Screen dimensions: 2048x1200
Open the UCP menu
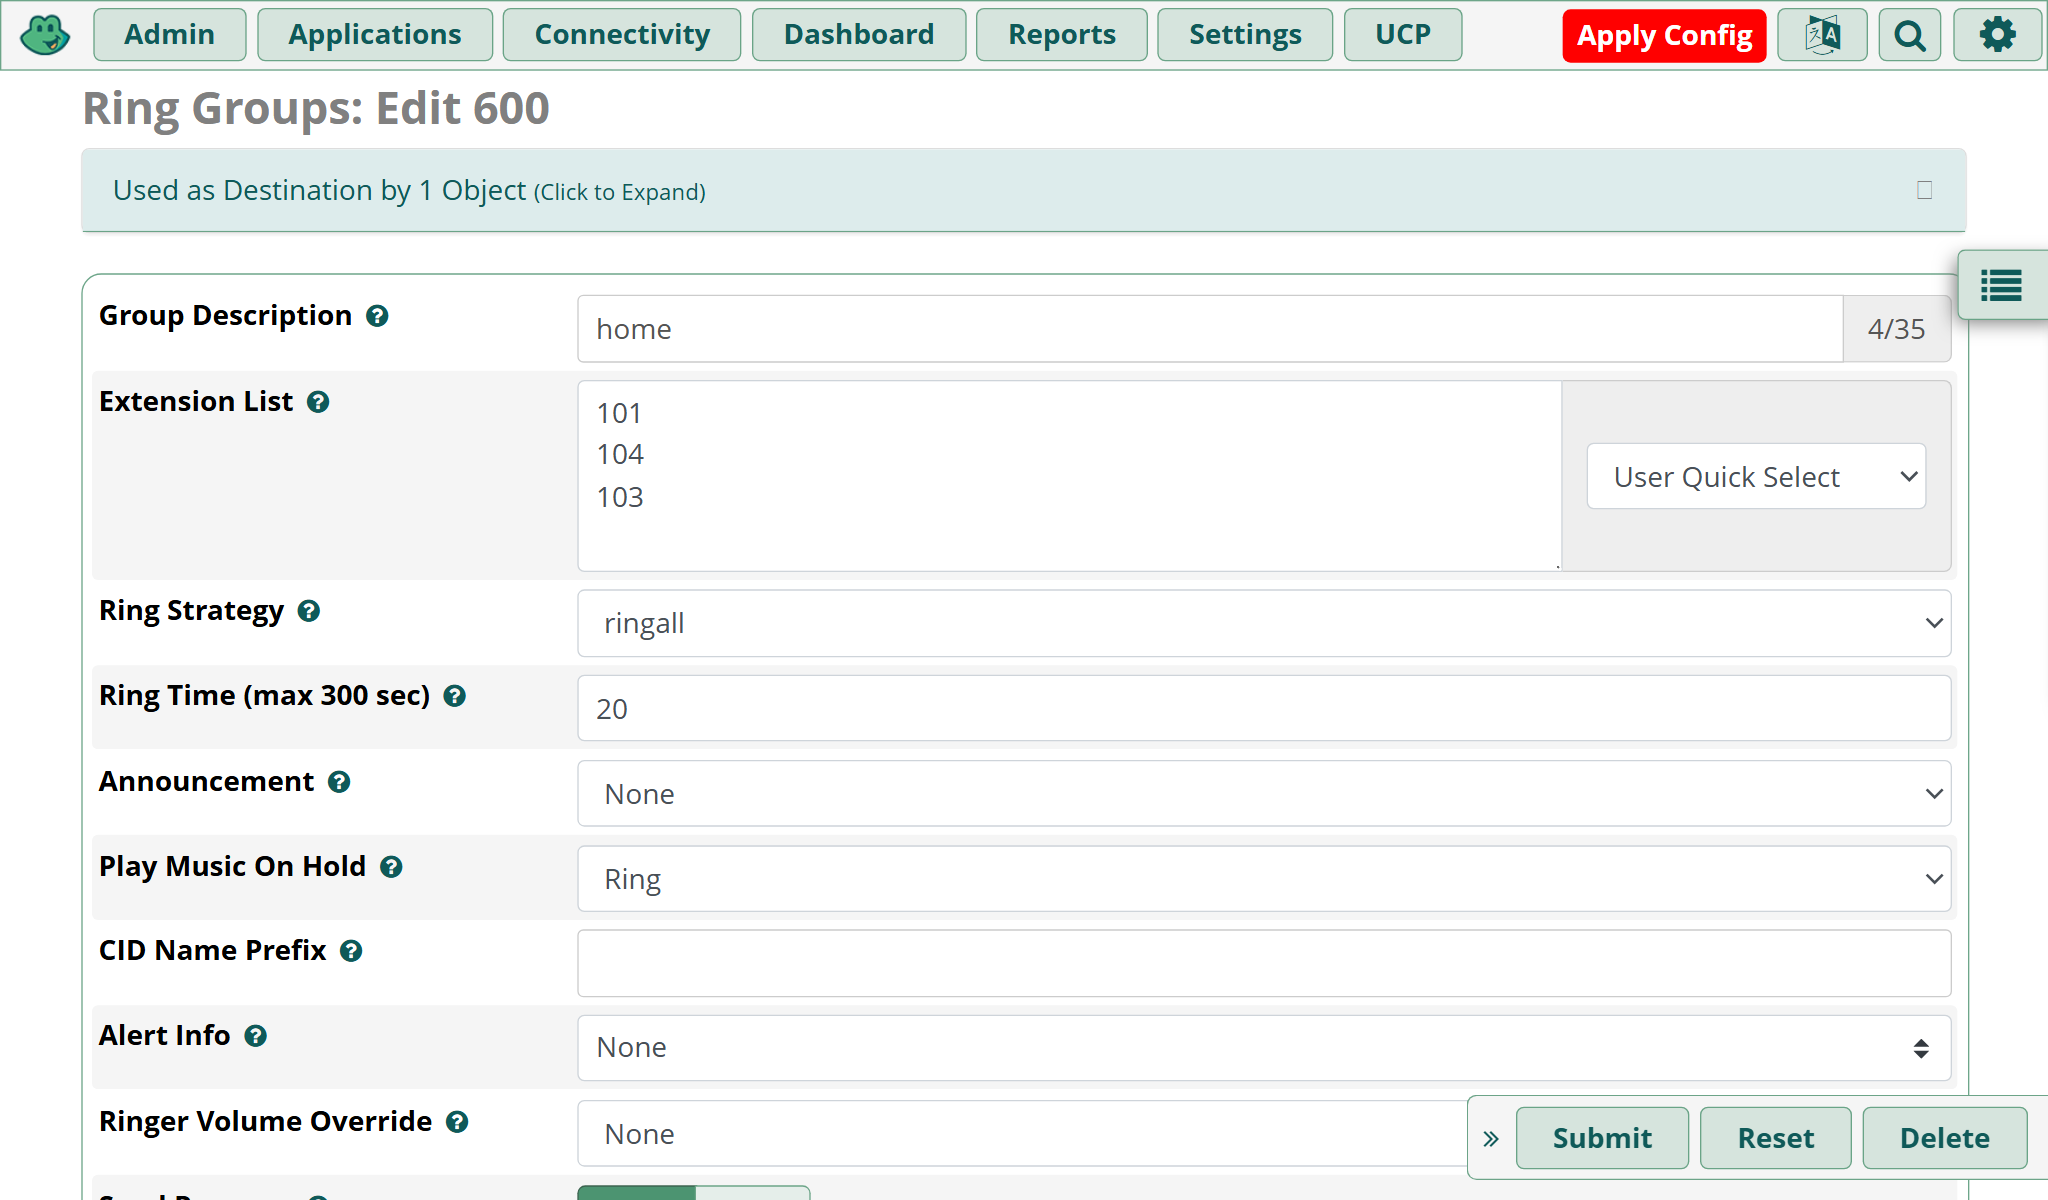(1403, 35)
